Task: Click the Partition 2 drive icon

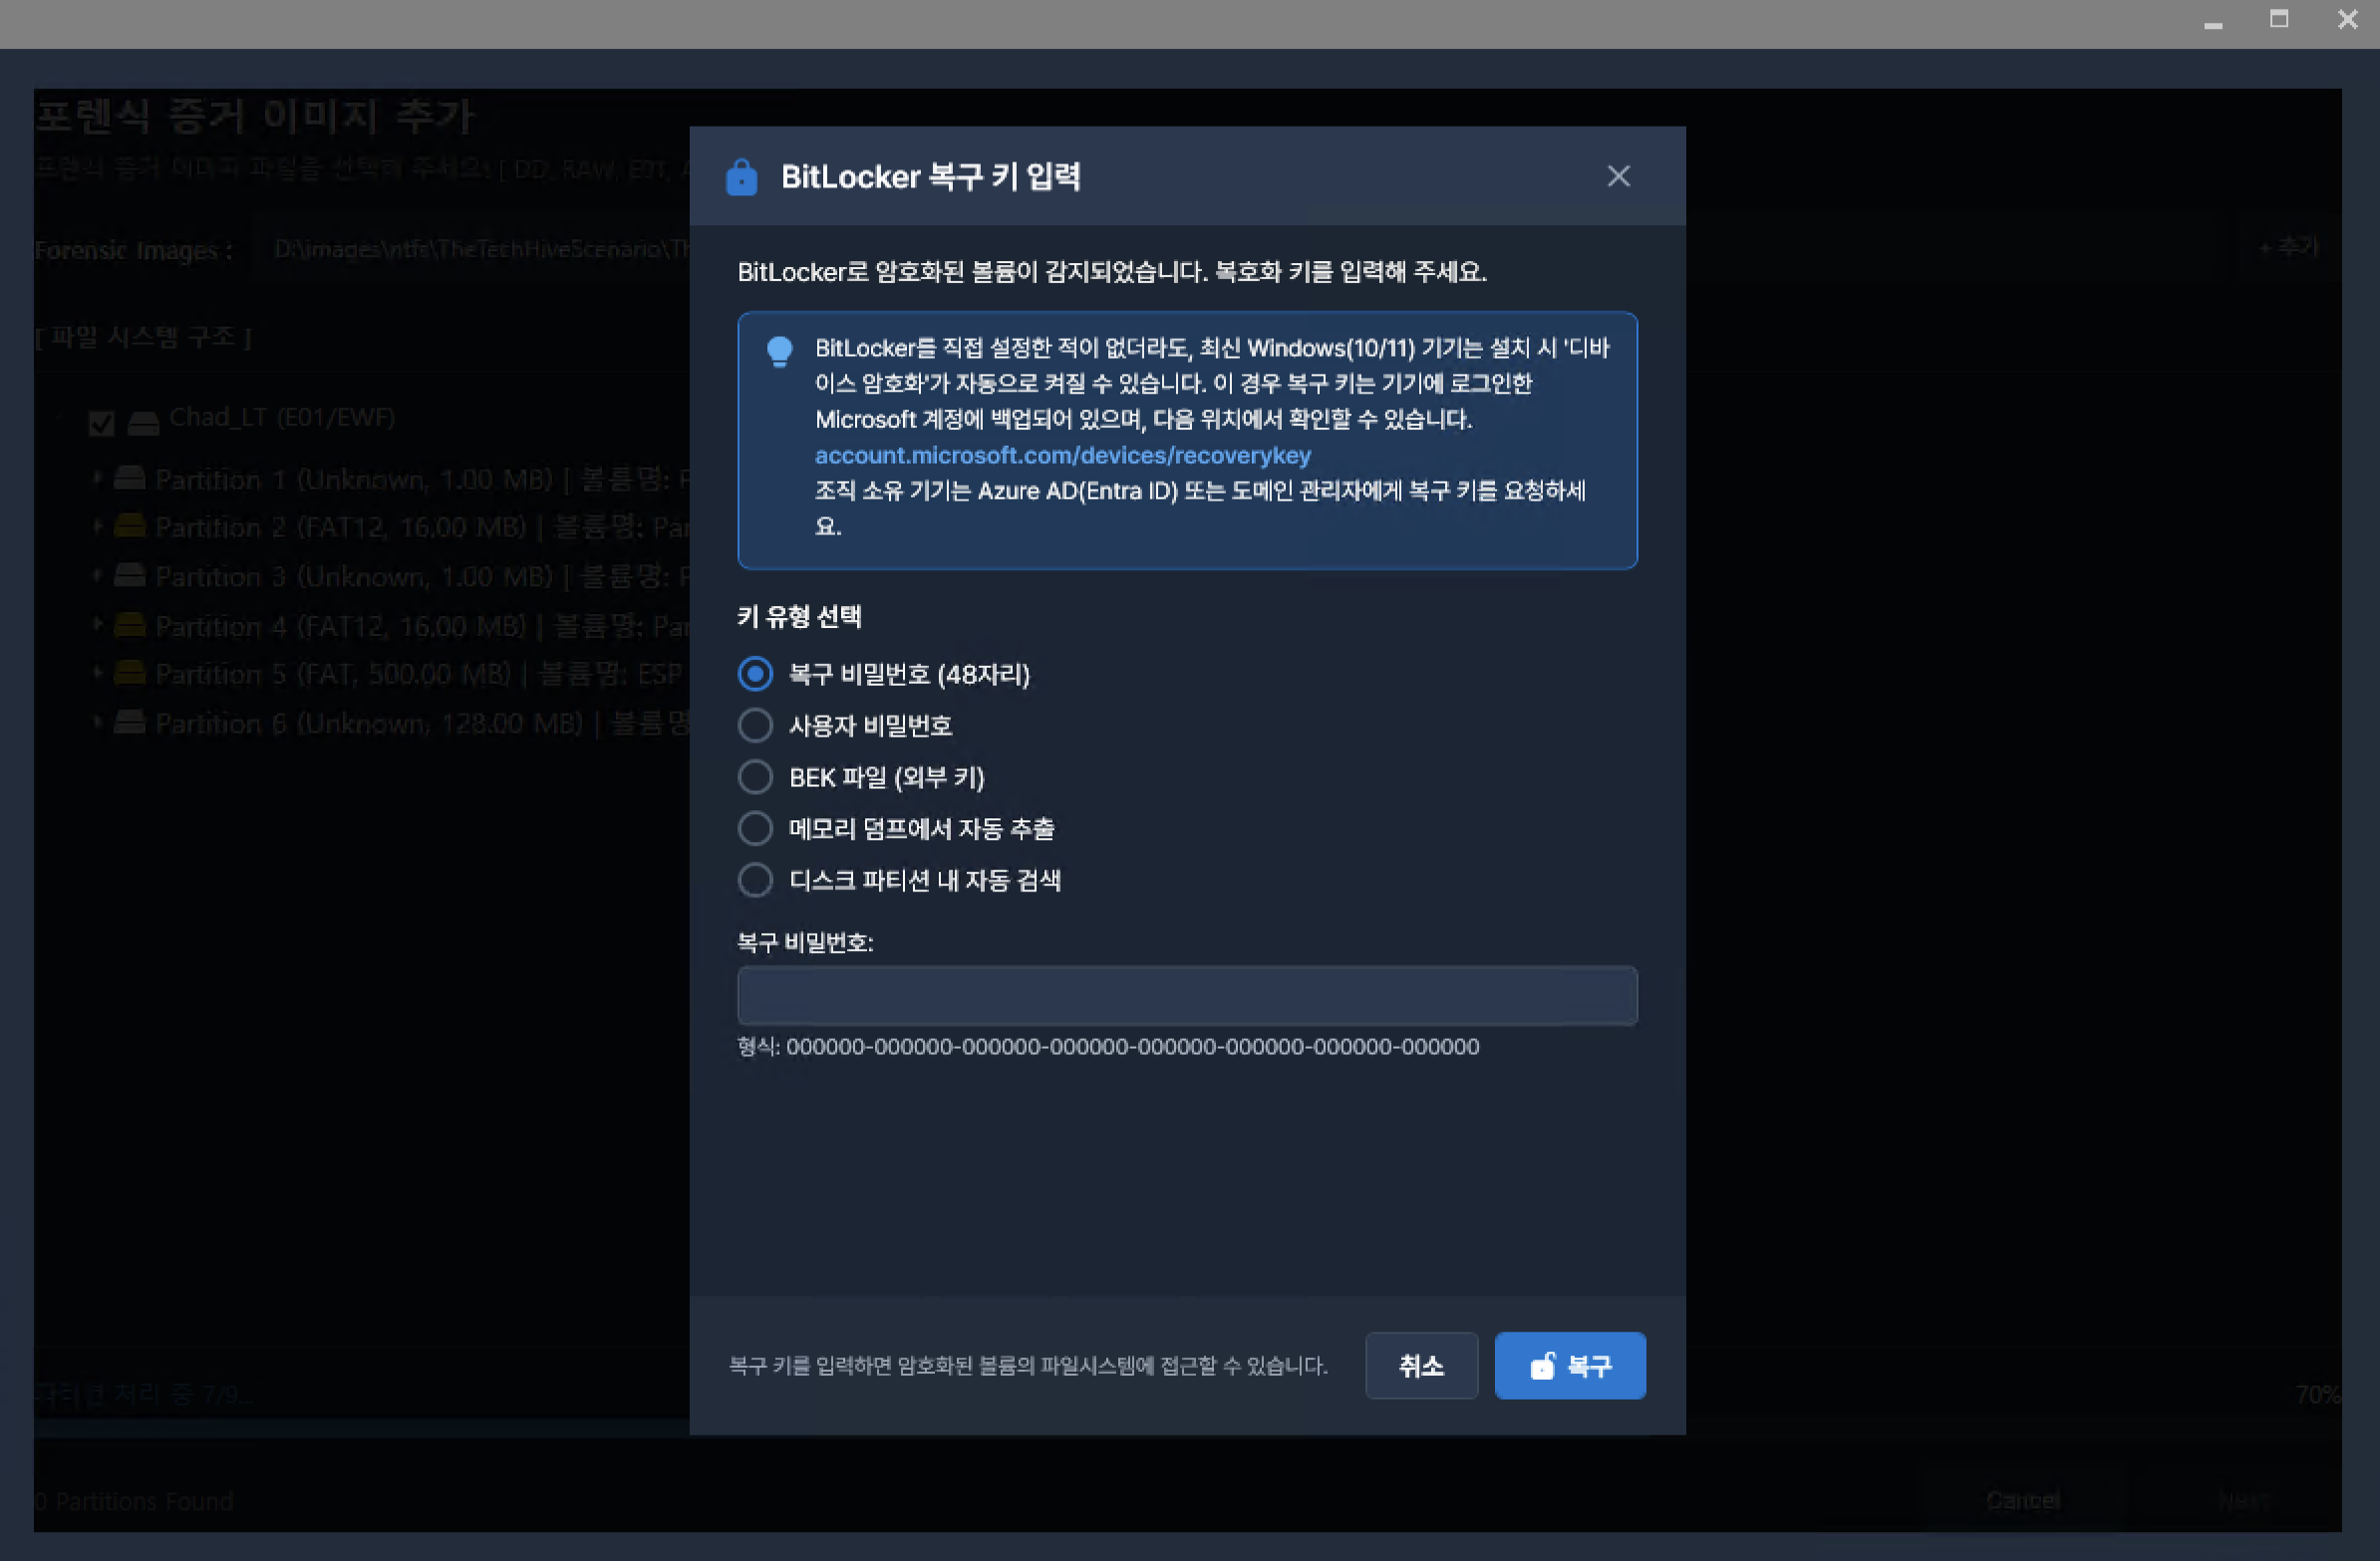Action: [x=129, y=525]
